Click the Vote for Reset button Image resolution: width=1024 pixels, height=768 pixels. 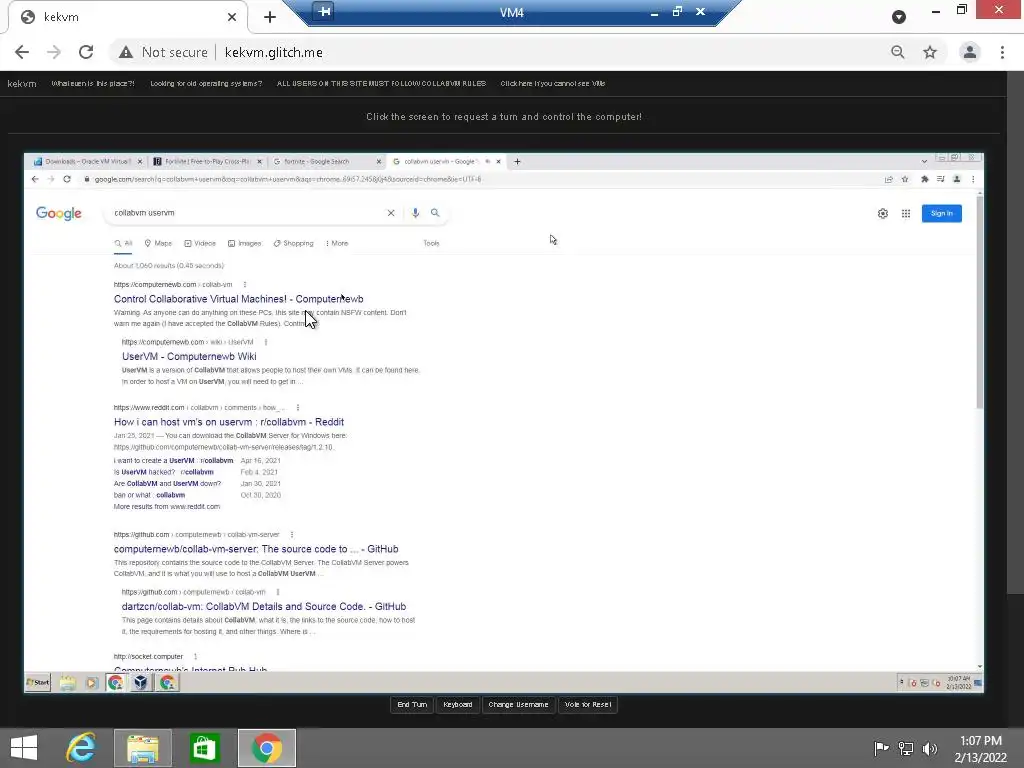pyautogui.click(x=588, y=705)
